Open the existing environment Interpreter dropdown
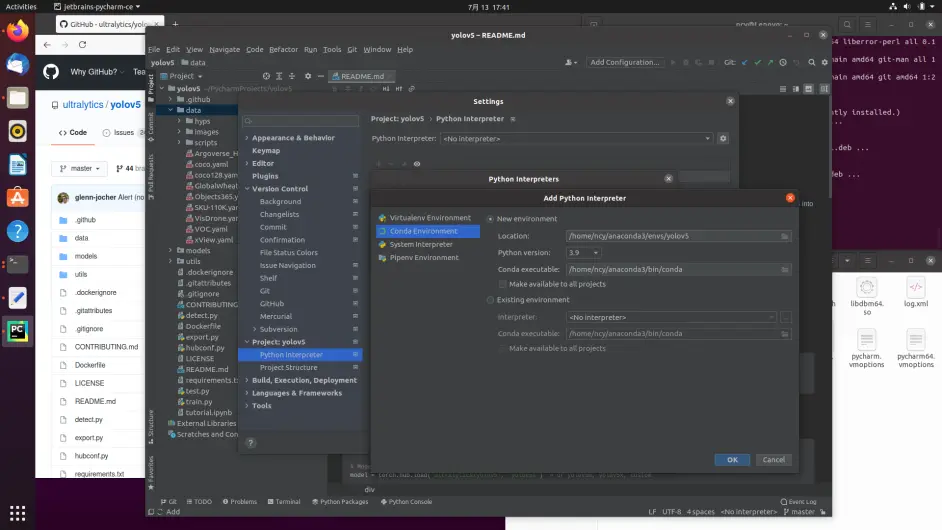Image resolution: width=942 pixels, height=530 pixels. [x=672, y=317]
